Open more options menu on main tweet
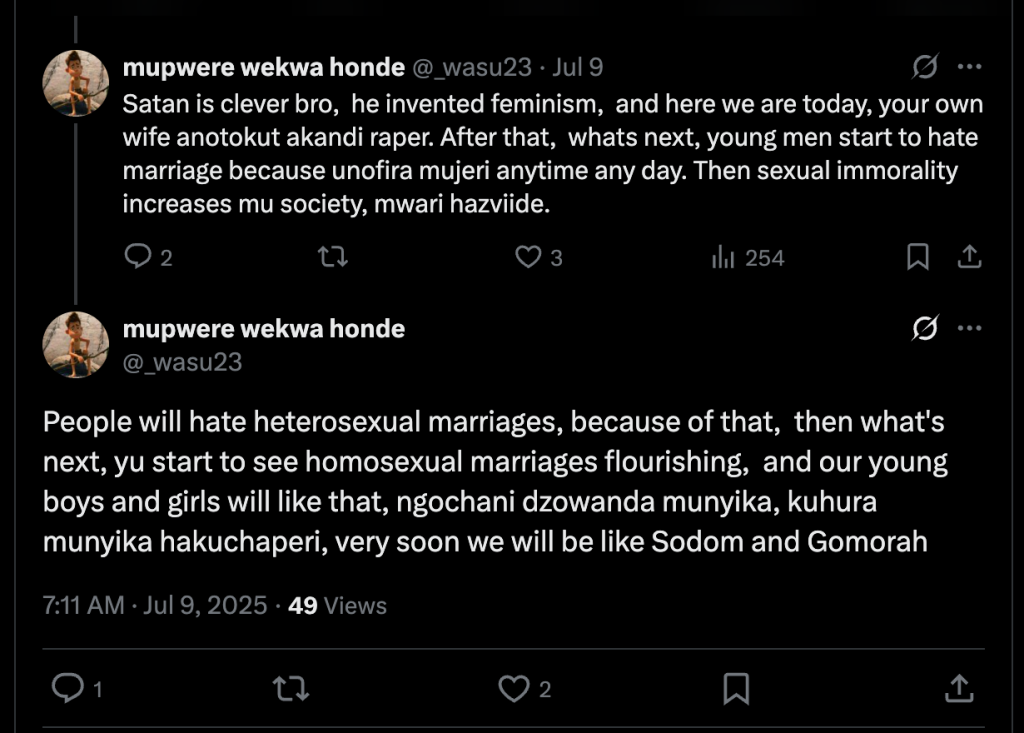Viewport: 1024px width, 733px height. (x=969, y=329)
